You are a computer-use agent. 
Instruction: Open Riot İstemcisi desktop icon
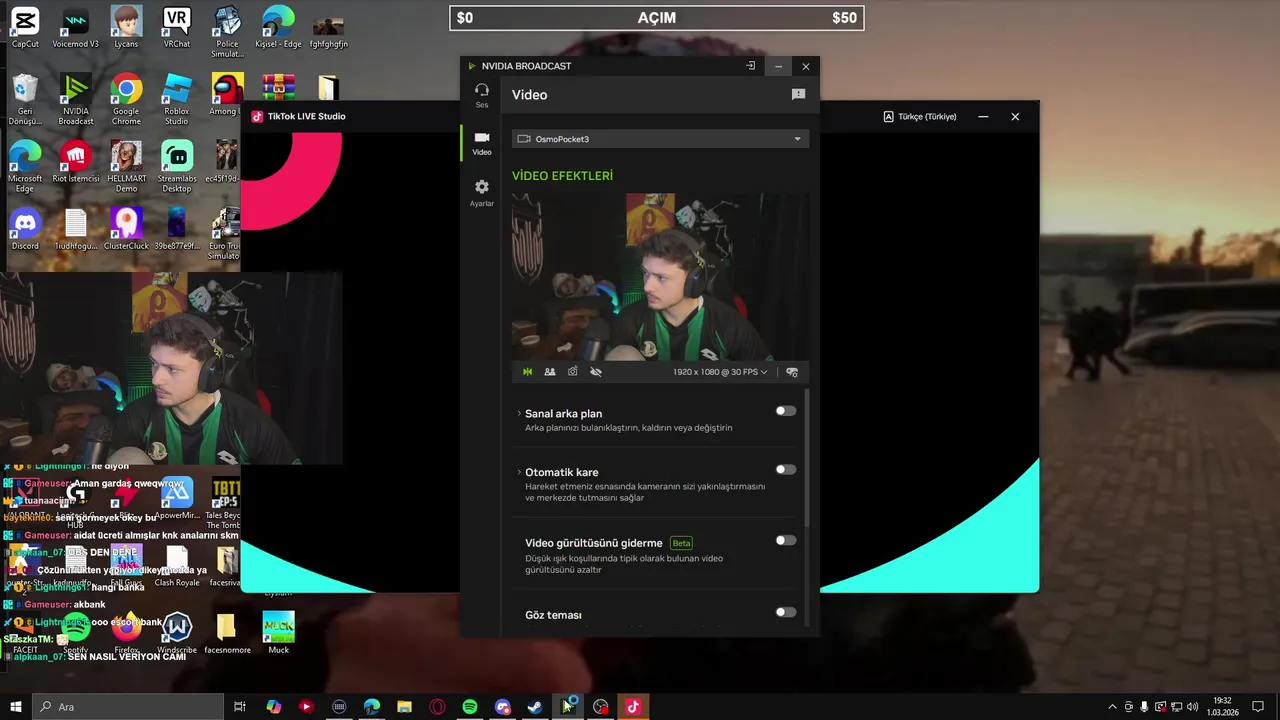pos(76,162)
